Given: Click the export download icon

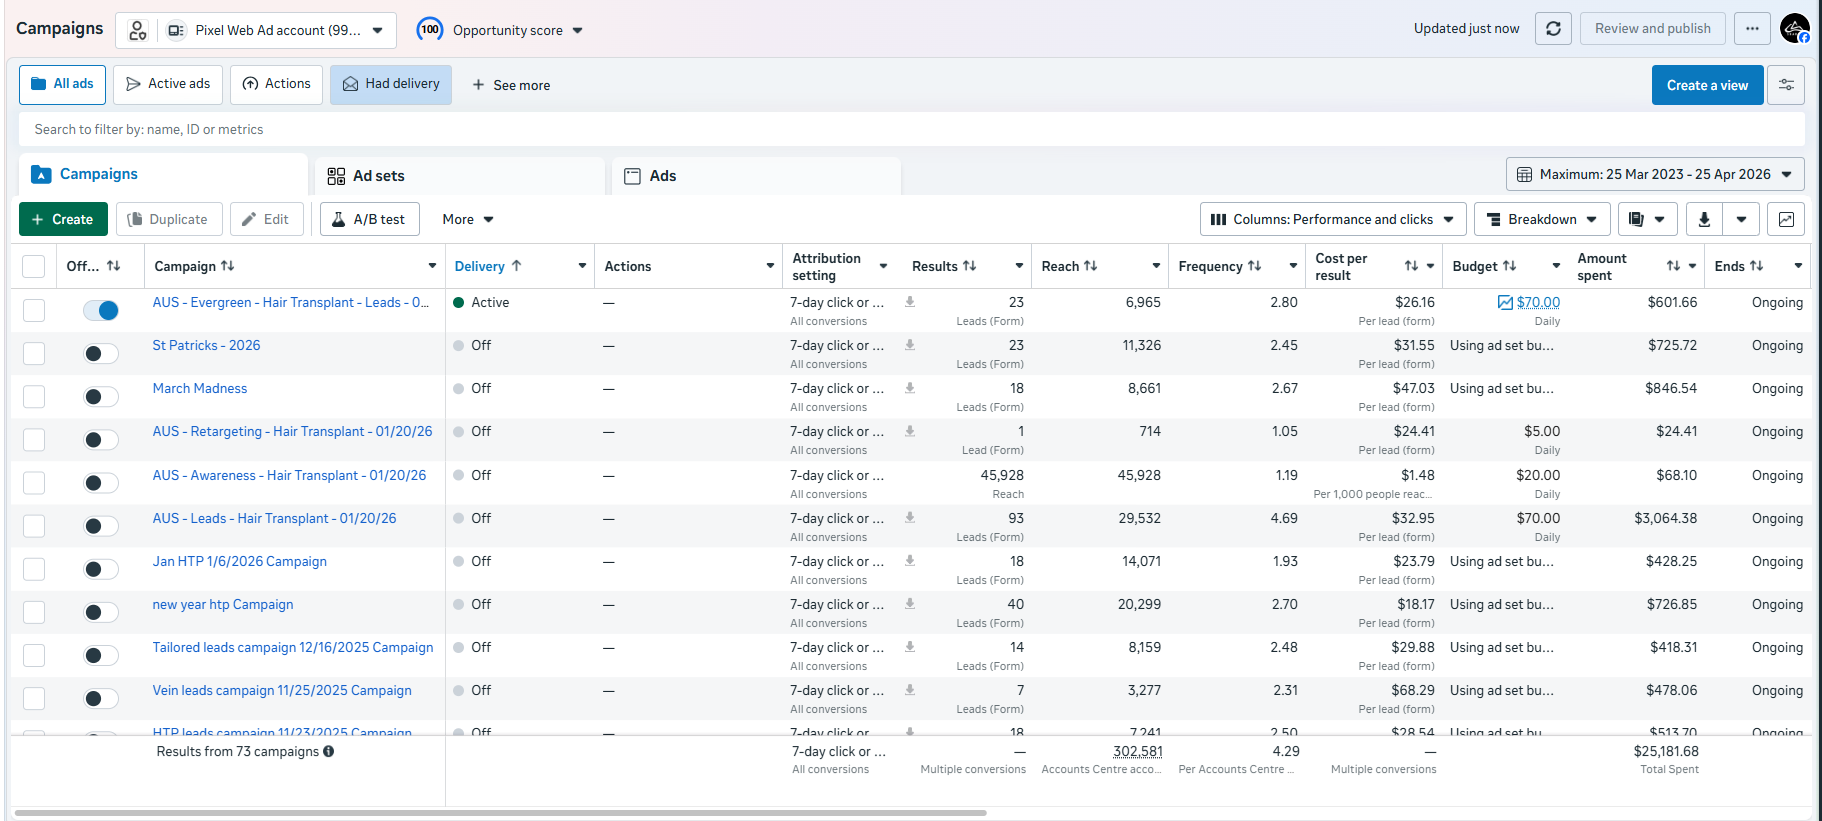Looking at the screenshot, I should coord(1704,219).
